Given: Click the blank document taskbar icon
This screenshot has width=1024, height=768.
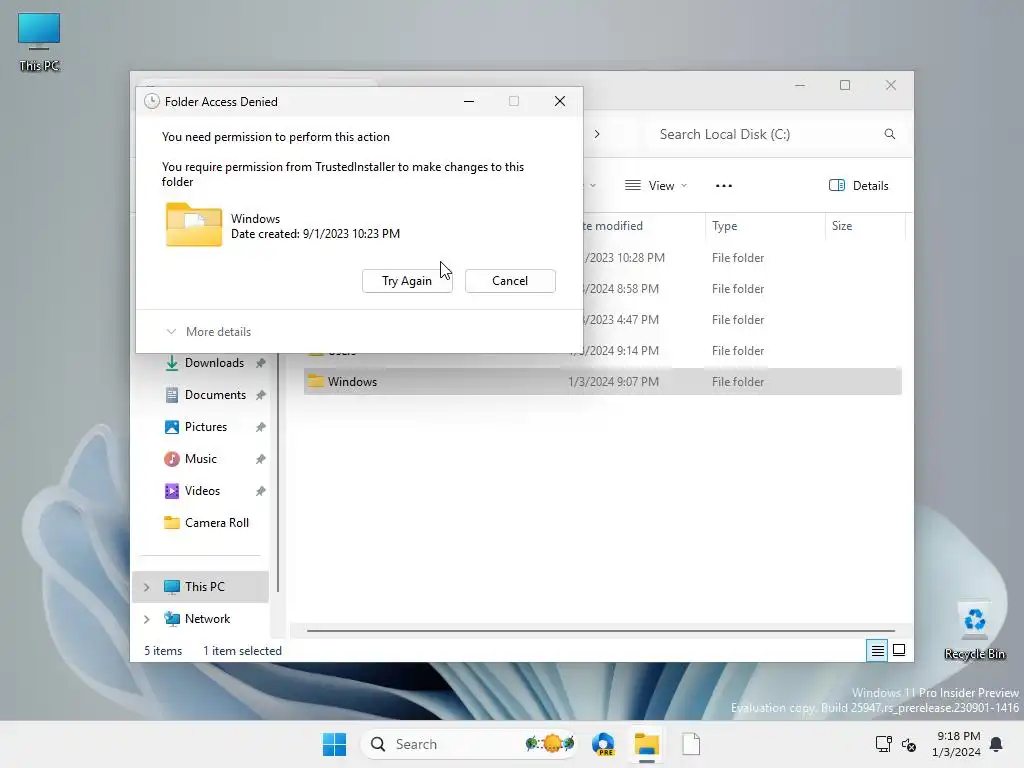Looking at the screenshot, I should [x=691, y=744].
